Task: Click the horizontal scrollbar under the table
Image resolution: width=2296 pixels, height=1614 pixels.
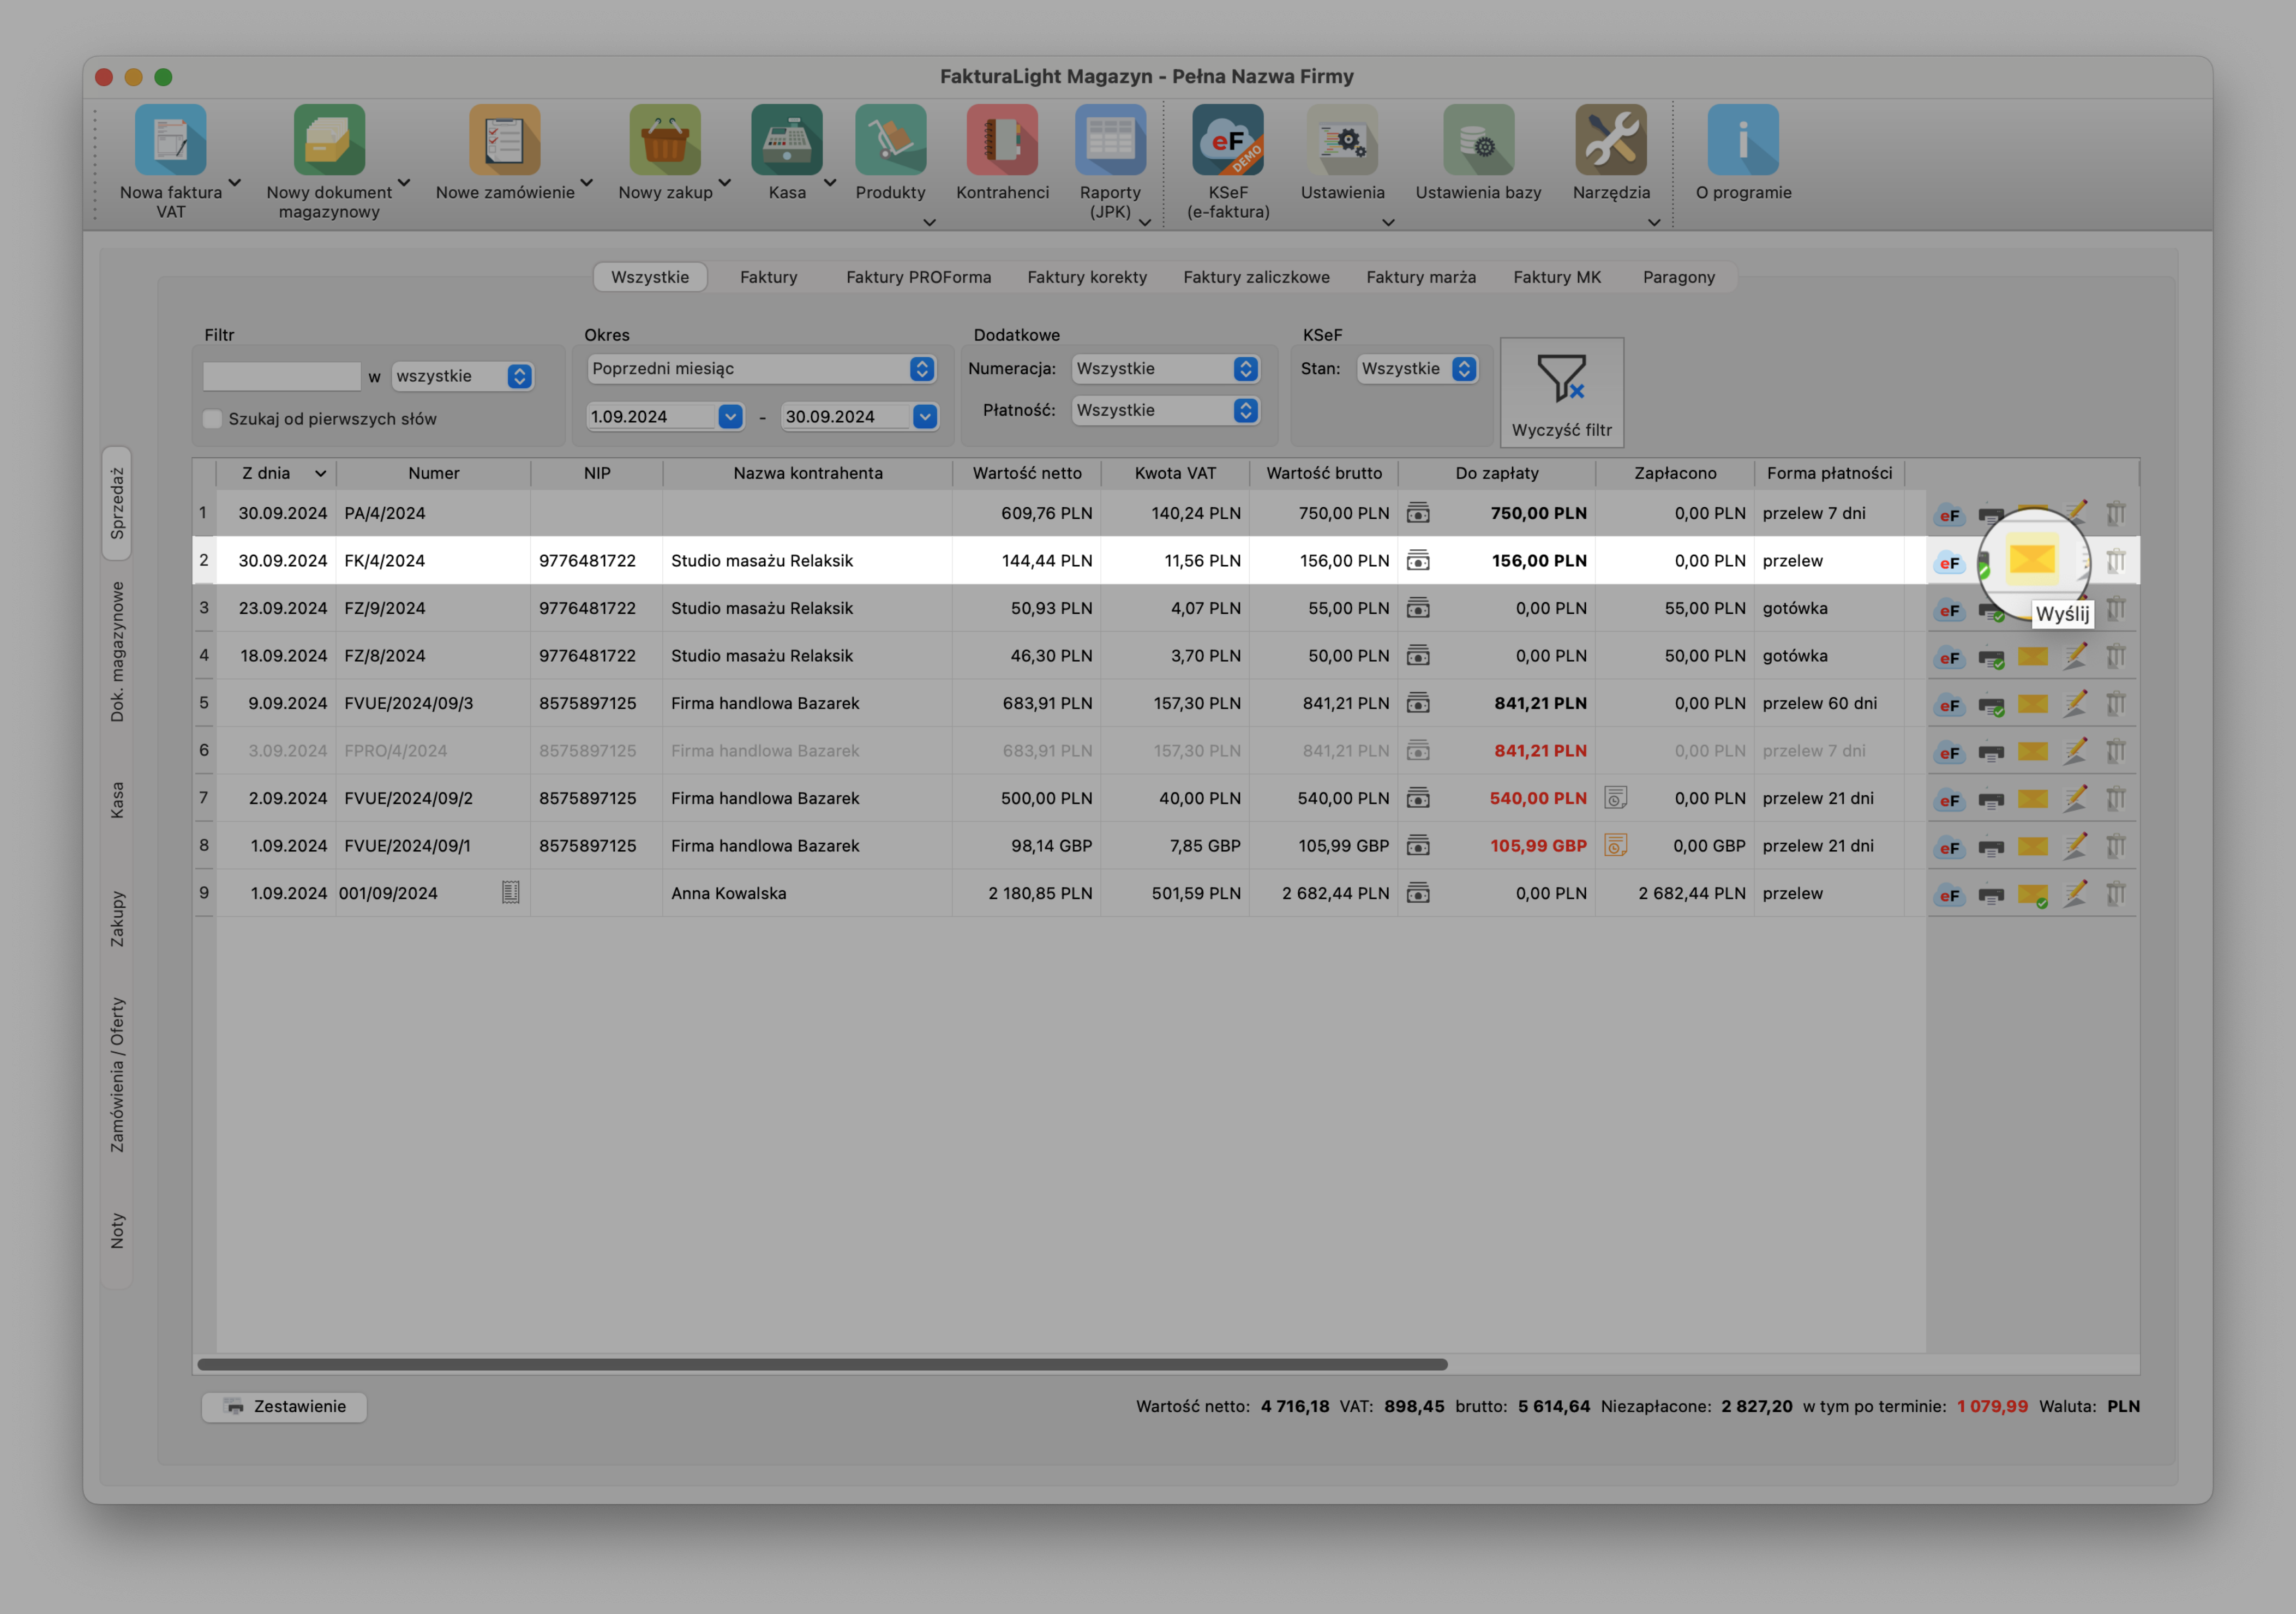Action: pos(822,1364)
